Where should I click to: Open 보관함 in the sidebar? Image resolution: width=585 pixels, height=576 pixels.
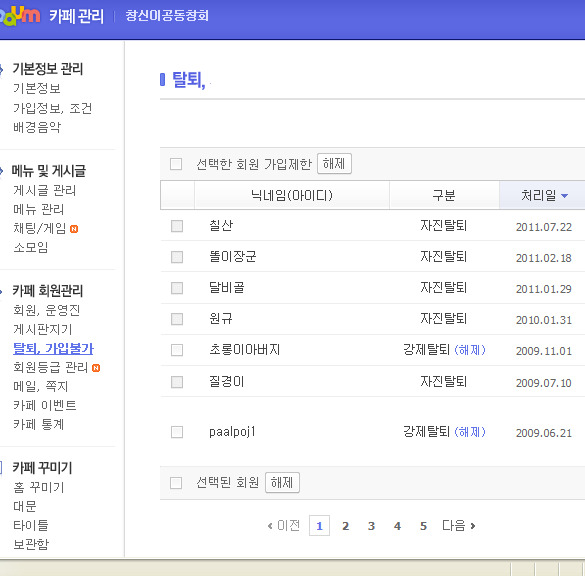31,544
